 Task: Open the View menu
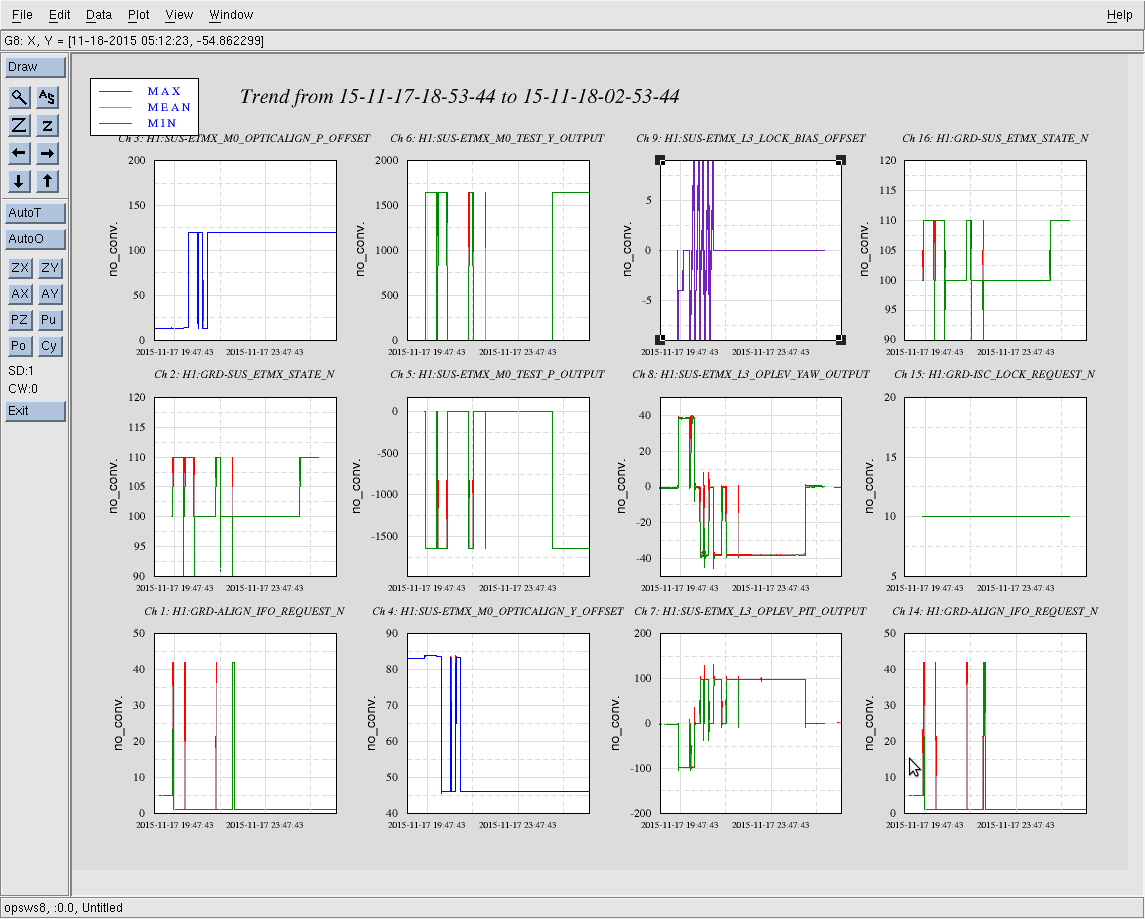[x=179, y=15]
